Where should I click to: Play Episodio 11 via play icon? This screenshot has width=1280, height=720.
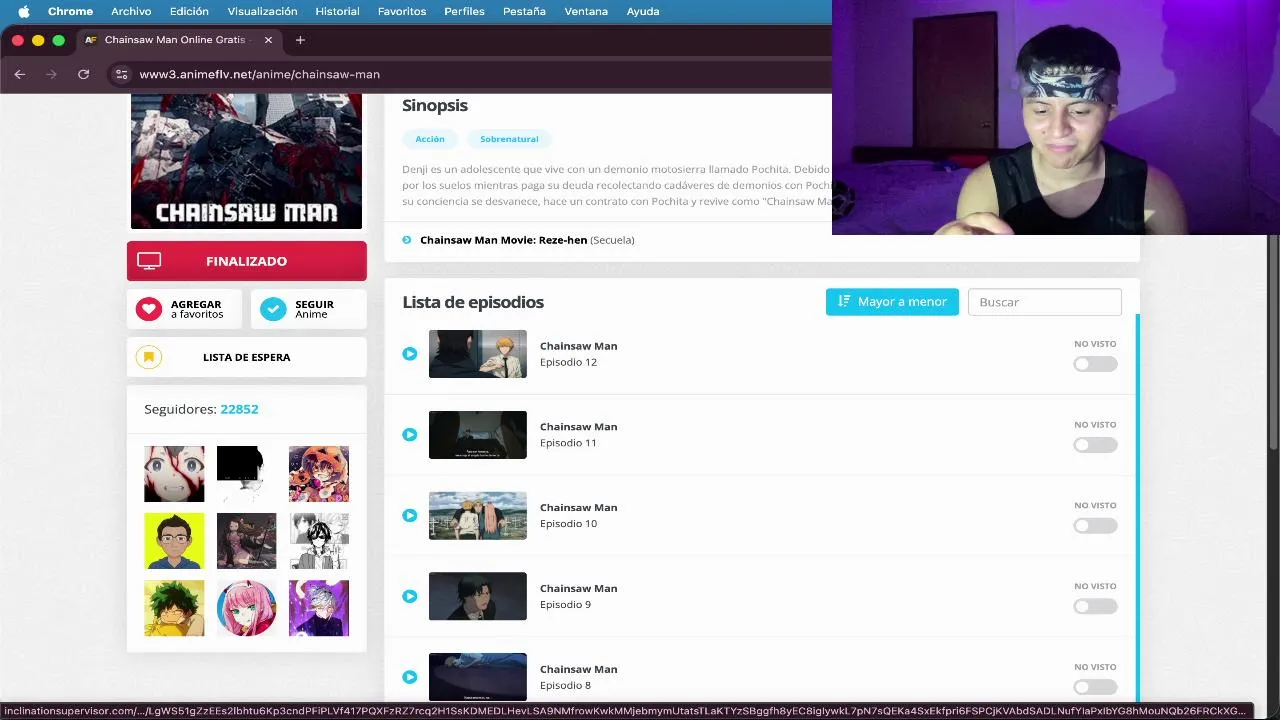tap(410, 435)
